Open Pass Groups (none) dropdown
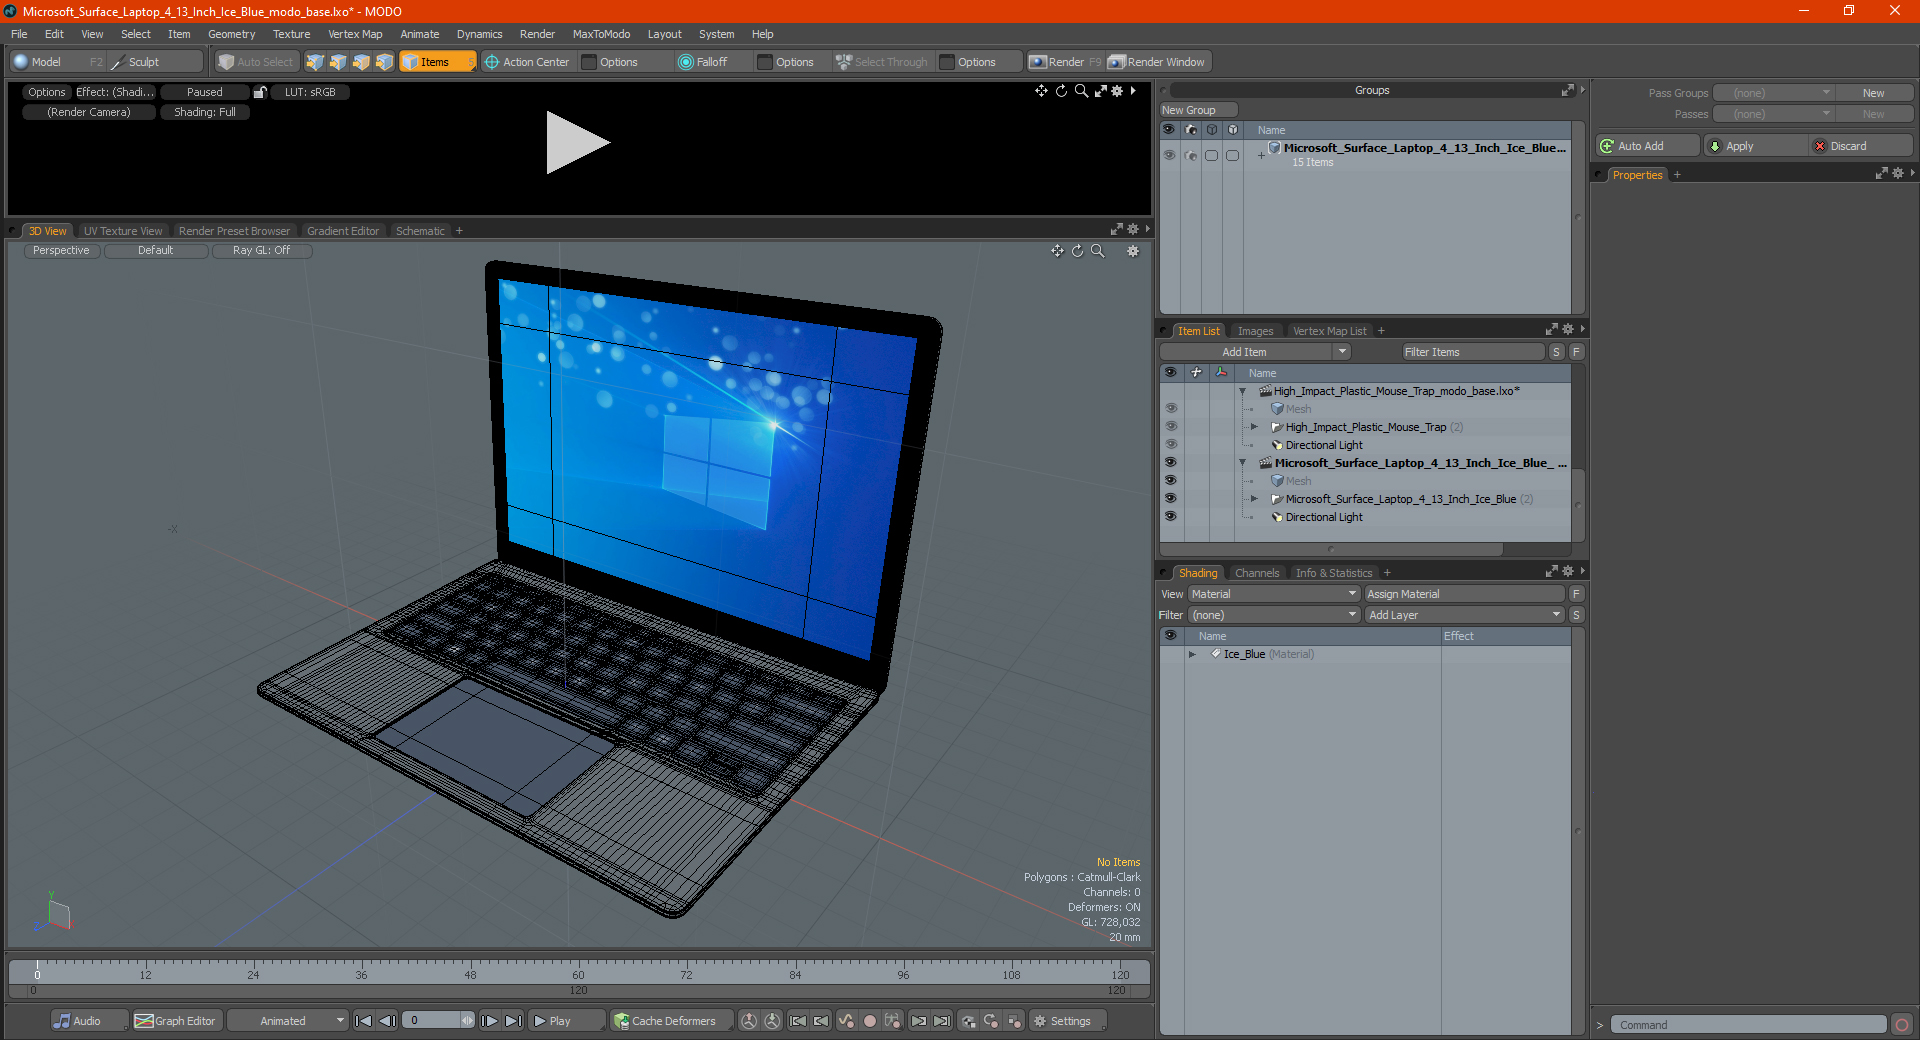The image size is (1920, 1040). 1774,93
